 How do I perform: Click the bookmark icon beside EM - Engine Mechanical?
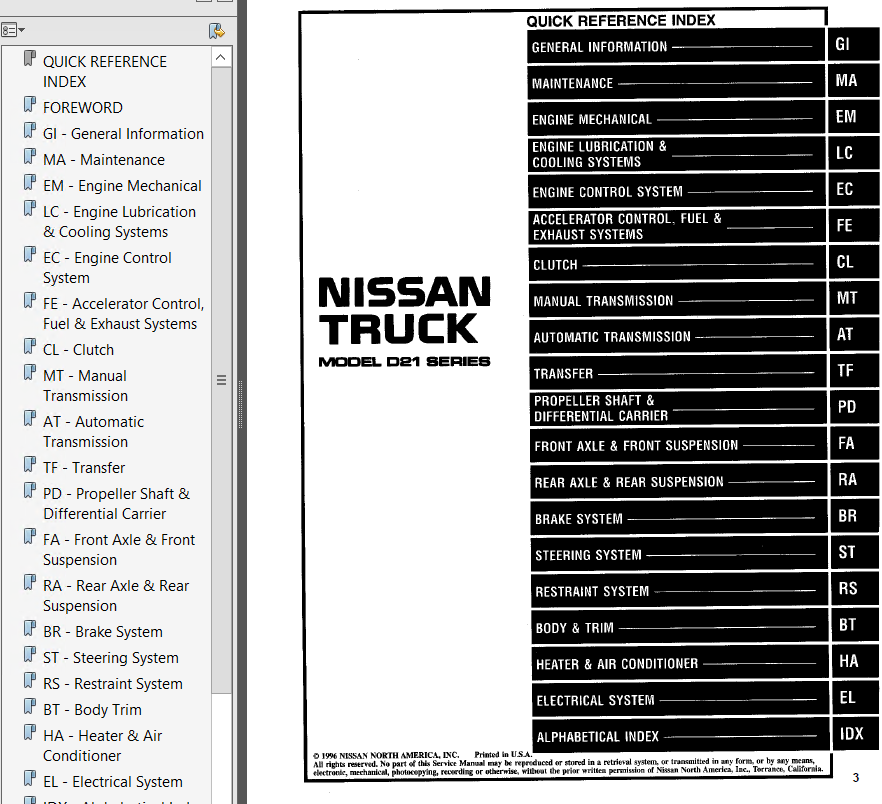[x=30, y=182]
